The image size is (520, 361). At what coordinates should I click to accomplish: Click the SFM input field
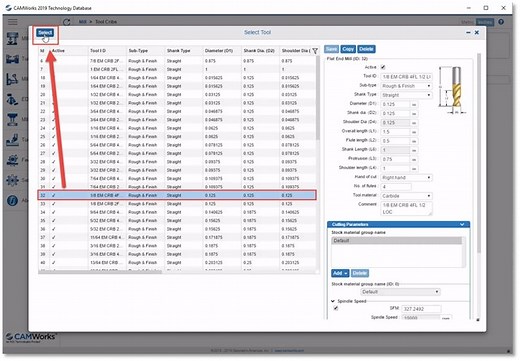421,309
